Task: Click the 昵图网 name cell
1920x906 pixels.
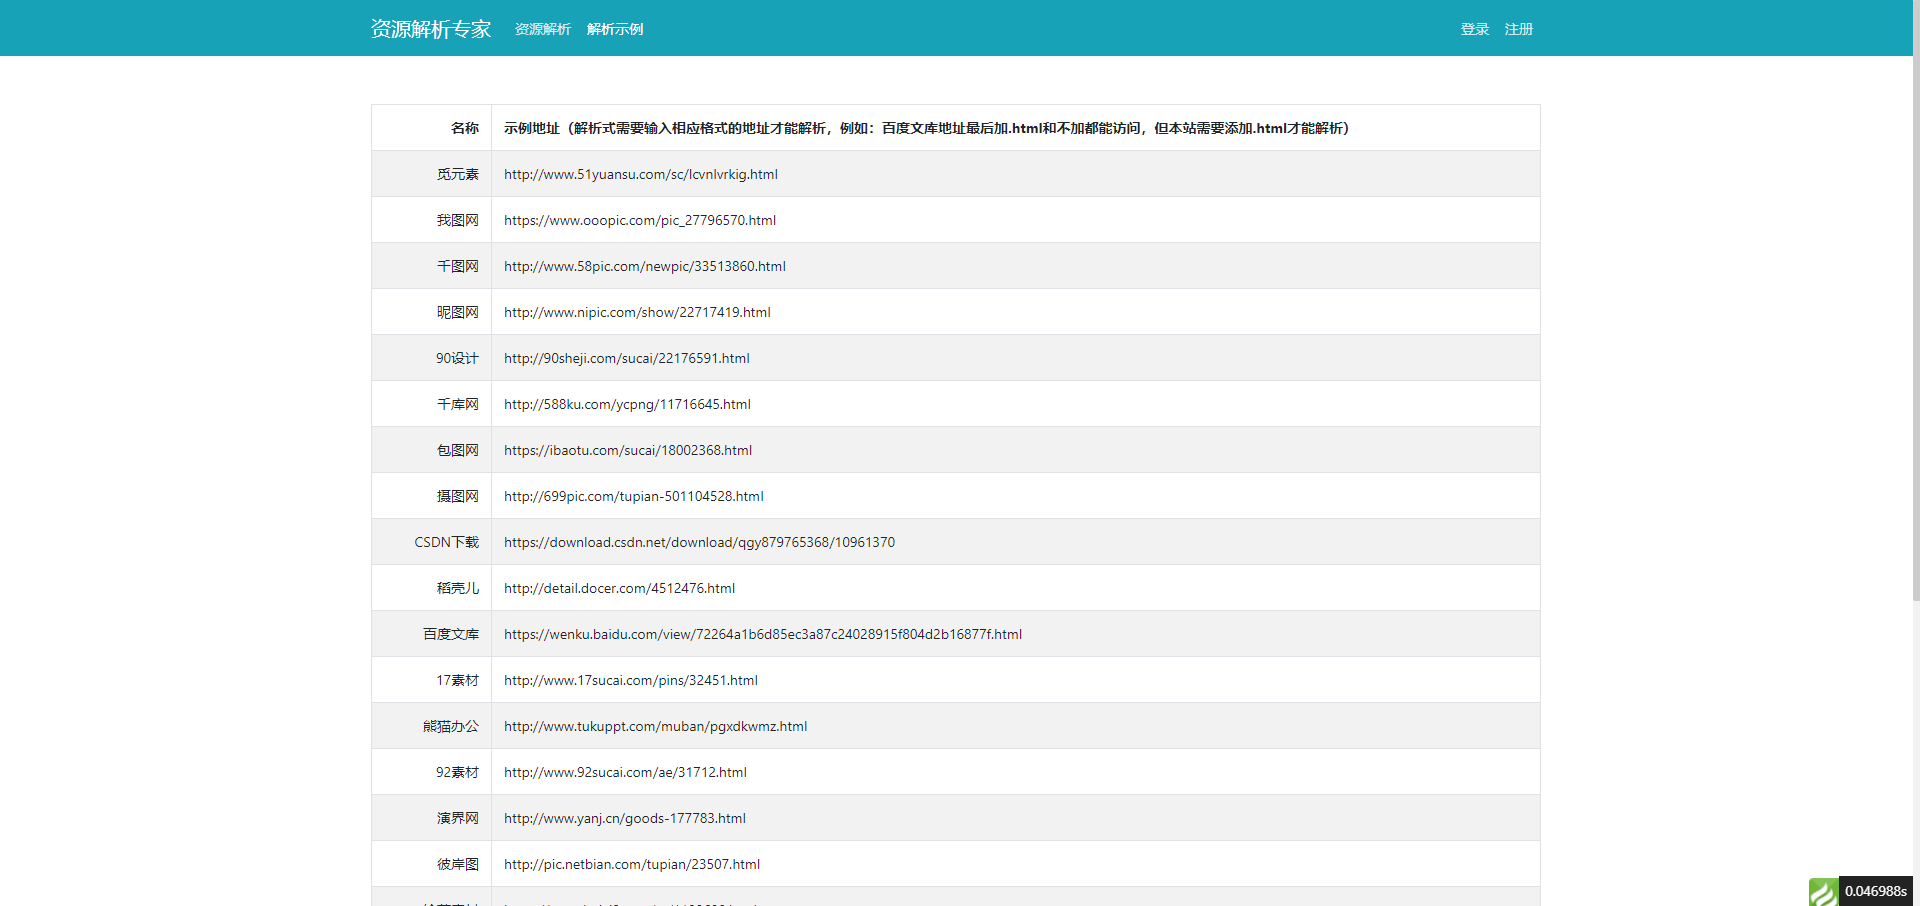Action: tap(431, 312)
